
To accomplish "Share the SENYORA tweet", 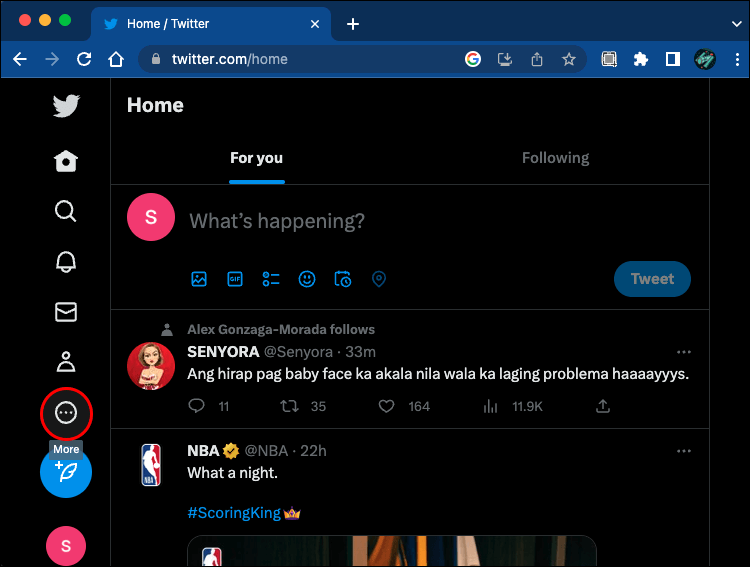I will click(x=603, y=406).
